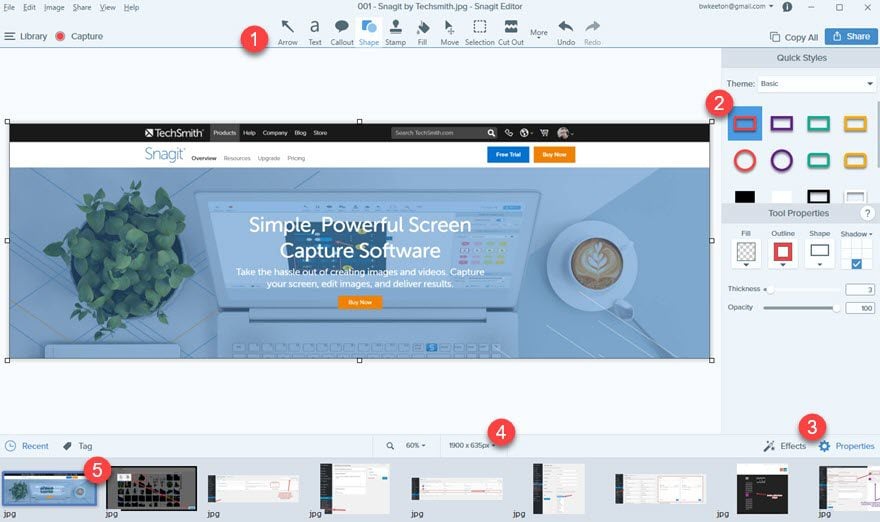Viewport: 880px width, 522px height.
Task: Show Recent captures
Action: (27, 446)
